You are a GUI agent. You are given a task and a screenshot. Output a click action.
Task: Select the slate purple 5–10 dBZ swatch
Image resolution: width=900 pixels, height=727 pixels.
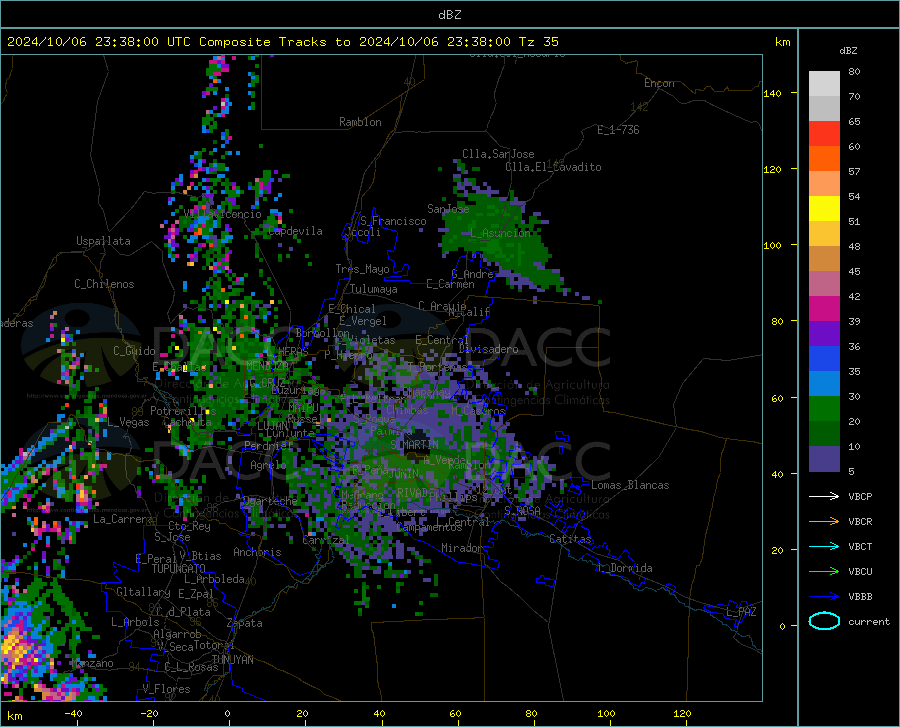click(824, 459)
